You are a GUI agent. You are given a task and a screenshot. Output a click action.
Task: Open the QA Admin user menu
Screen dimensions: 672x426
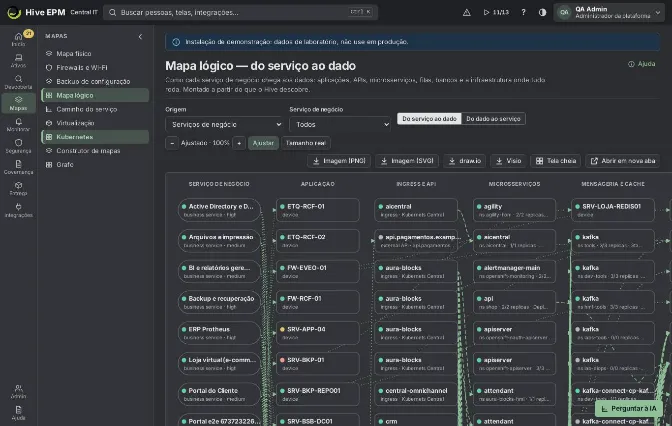(x=609, y=12)
